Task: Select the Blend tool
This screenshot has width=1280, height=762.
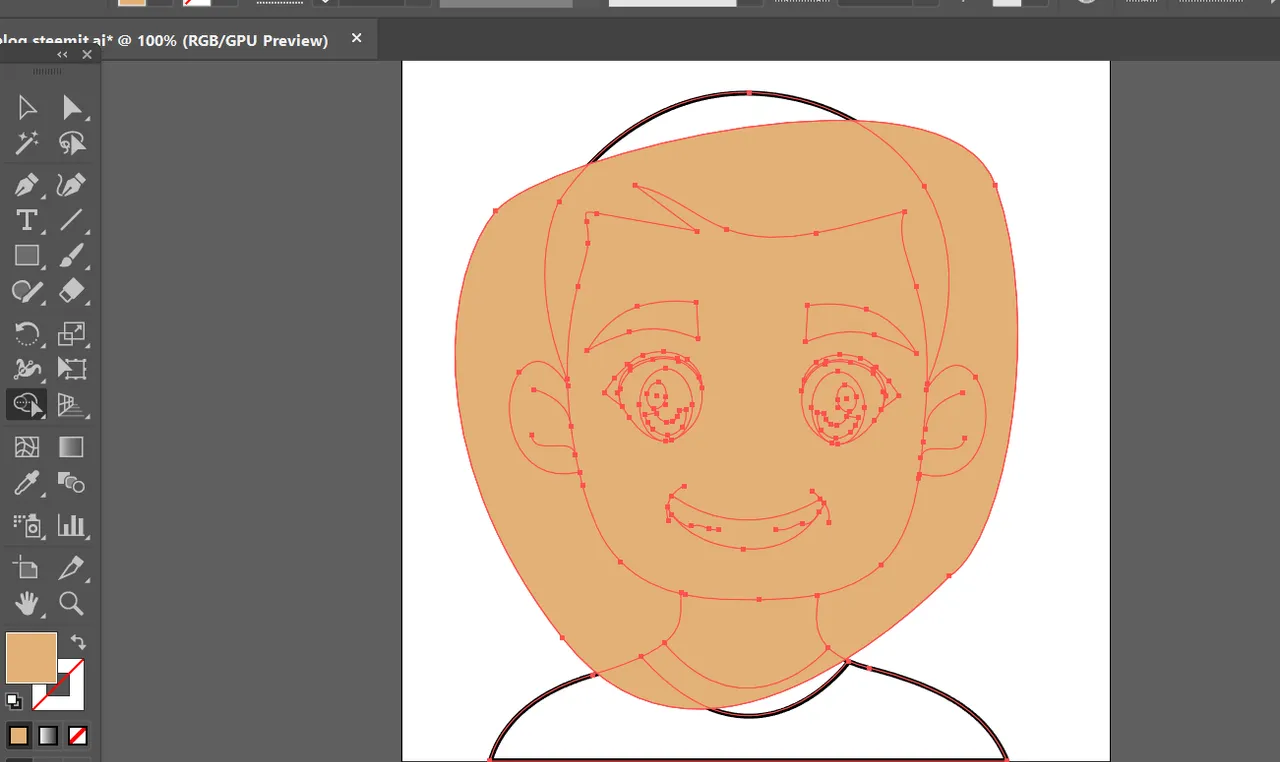Action: coord(71,483)
